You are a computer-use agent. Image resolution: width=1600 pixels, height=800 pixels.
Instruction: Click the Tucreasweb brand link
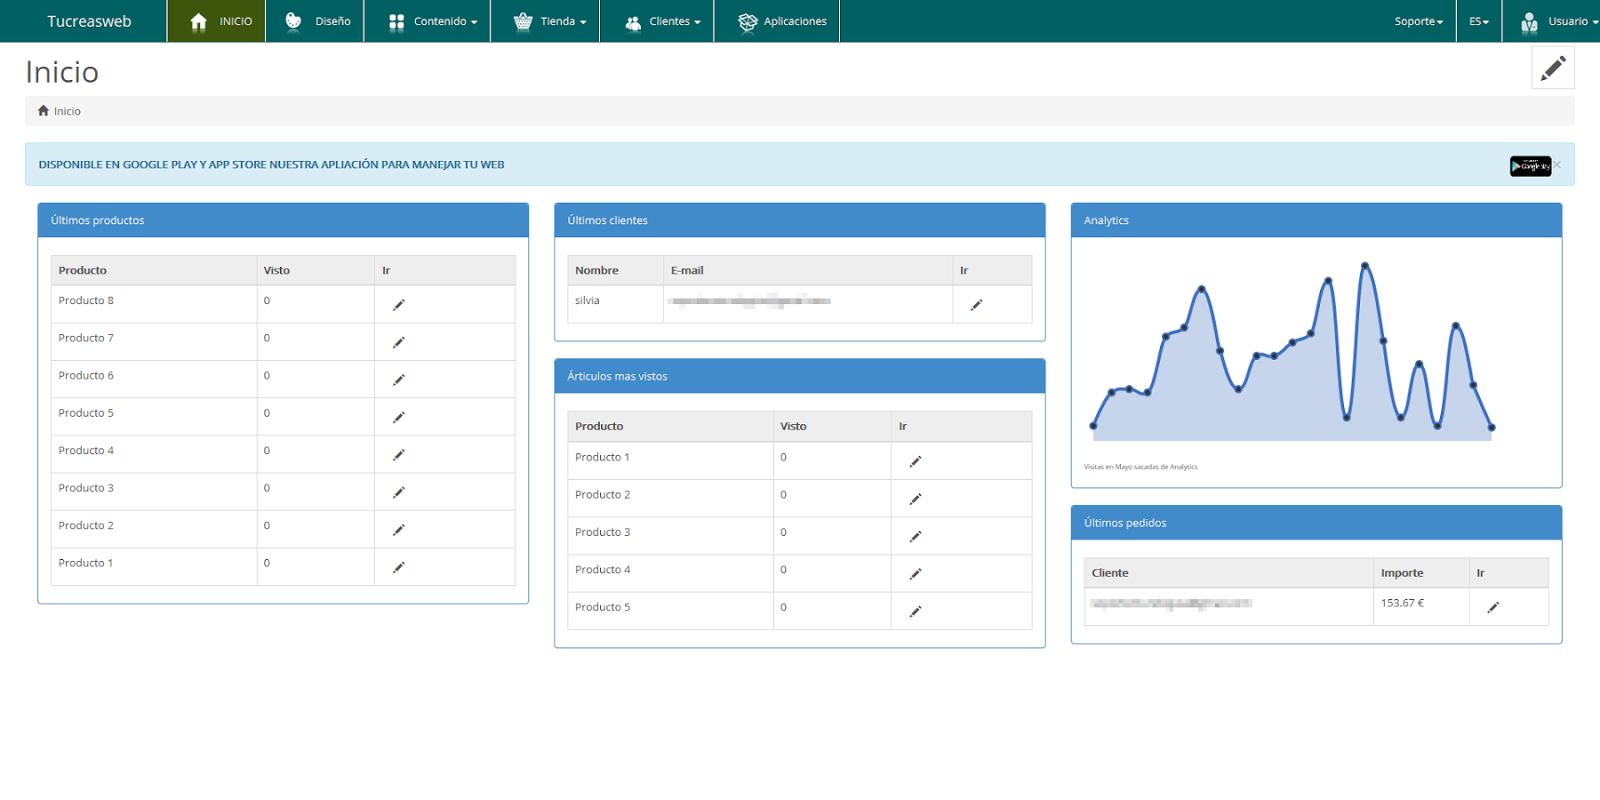pyautogui.click(x=89, y=21)
